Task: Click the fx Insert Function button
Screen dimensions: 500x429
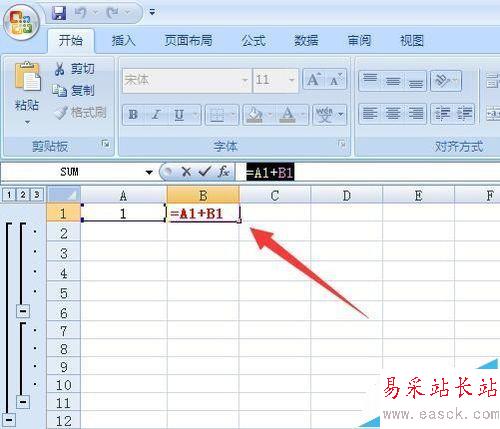Action: [224, 172]
